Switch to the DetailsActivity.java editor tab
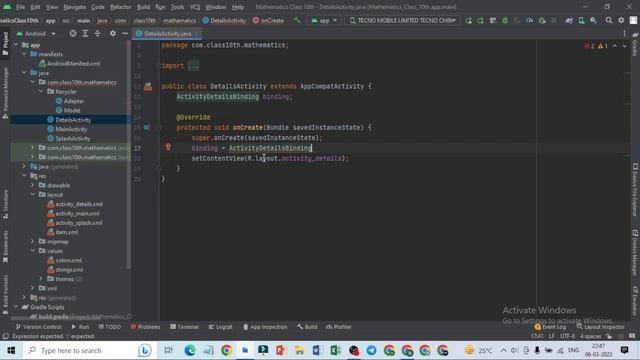The image size is (640, 360). coord(167,33)
